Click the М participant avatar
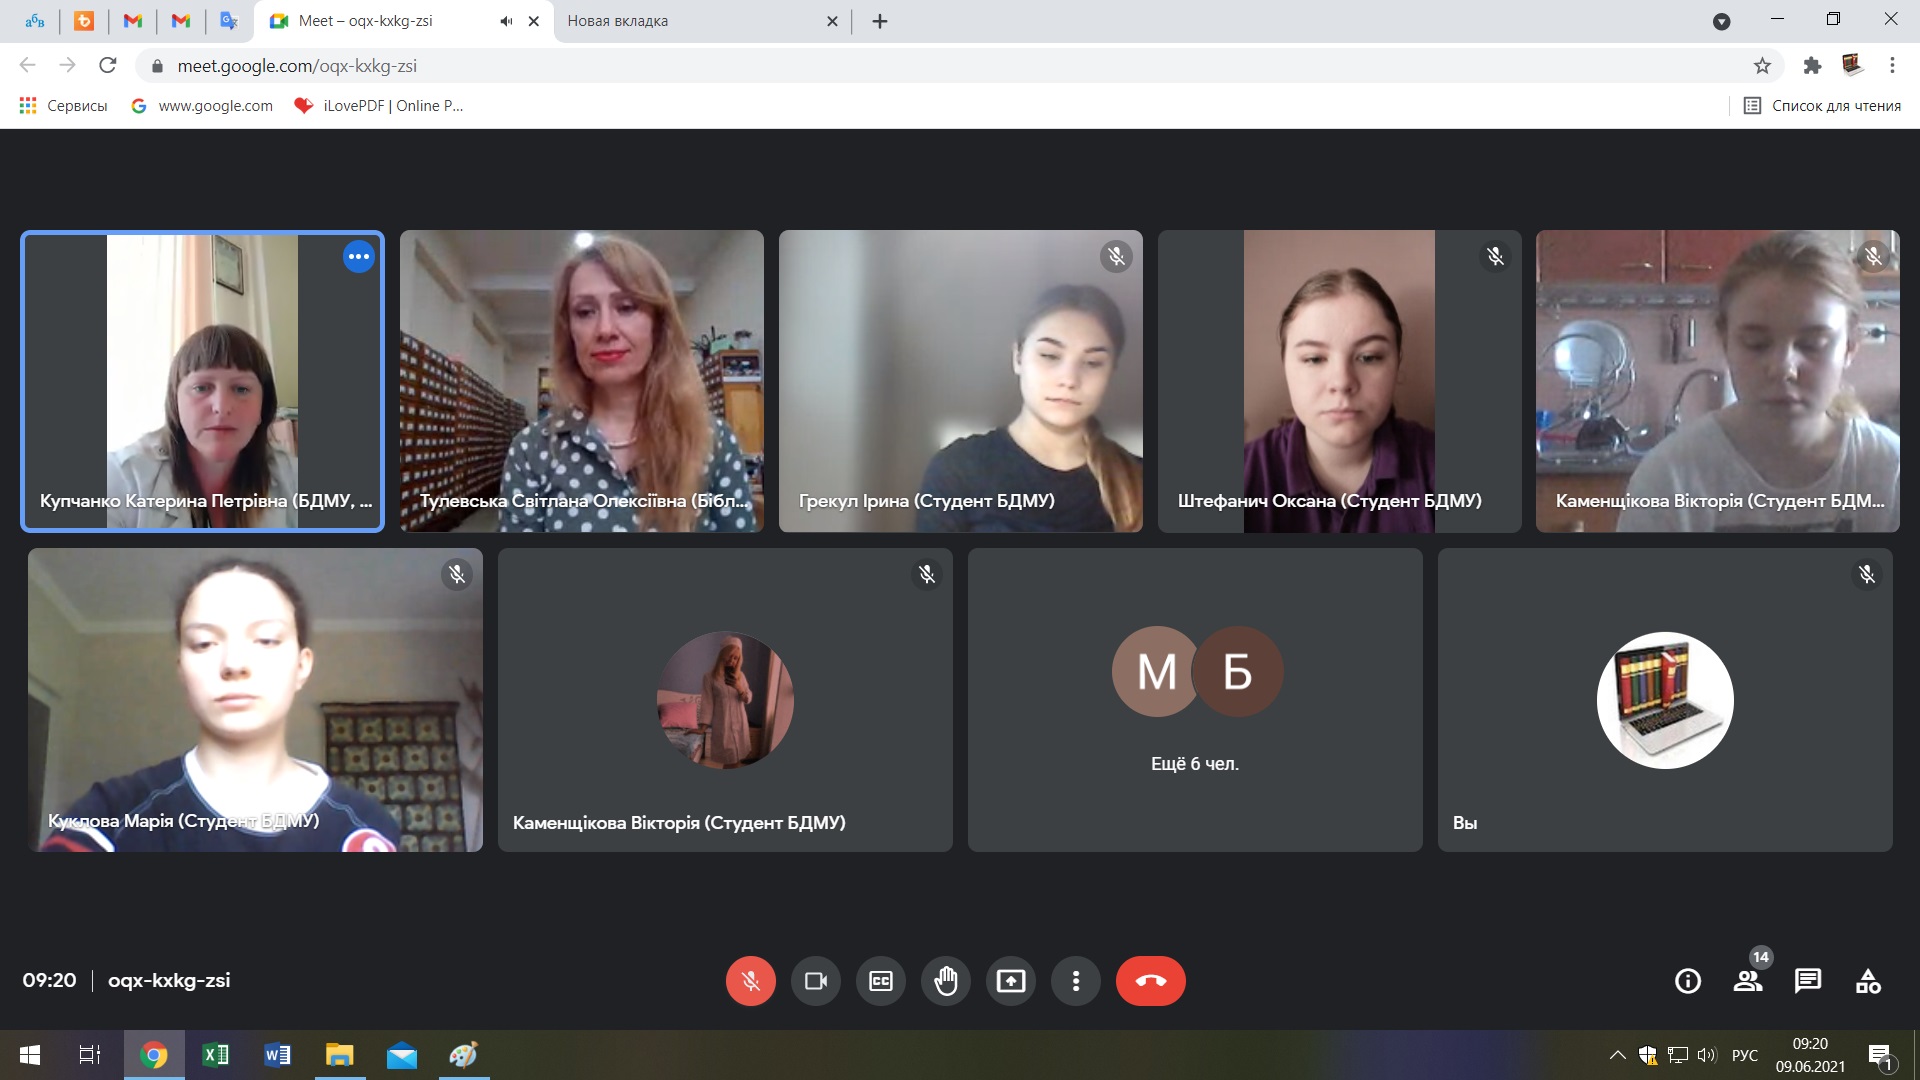 pos(1157,671)
